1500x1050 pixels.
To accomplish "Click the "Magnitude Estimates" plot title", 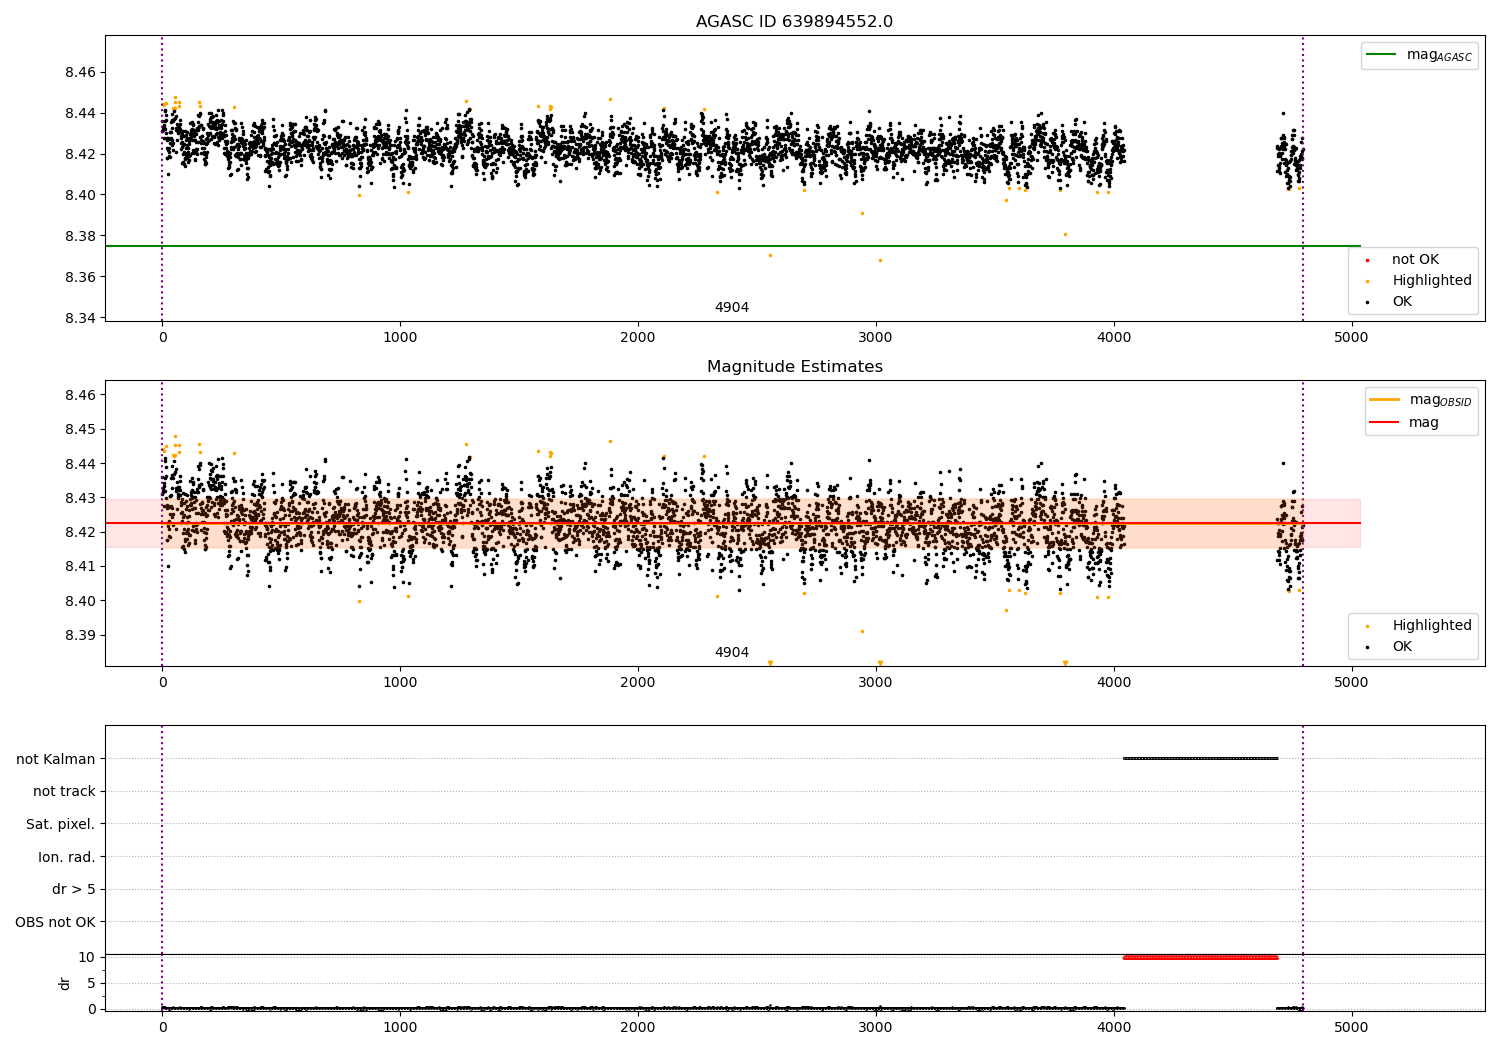I will pyautogui.click(x=795, y=367).
